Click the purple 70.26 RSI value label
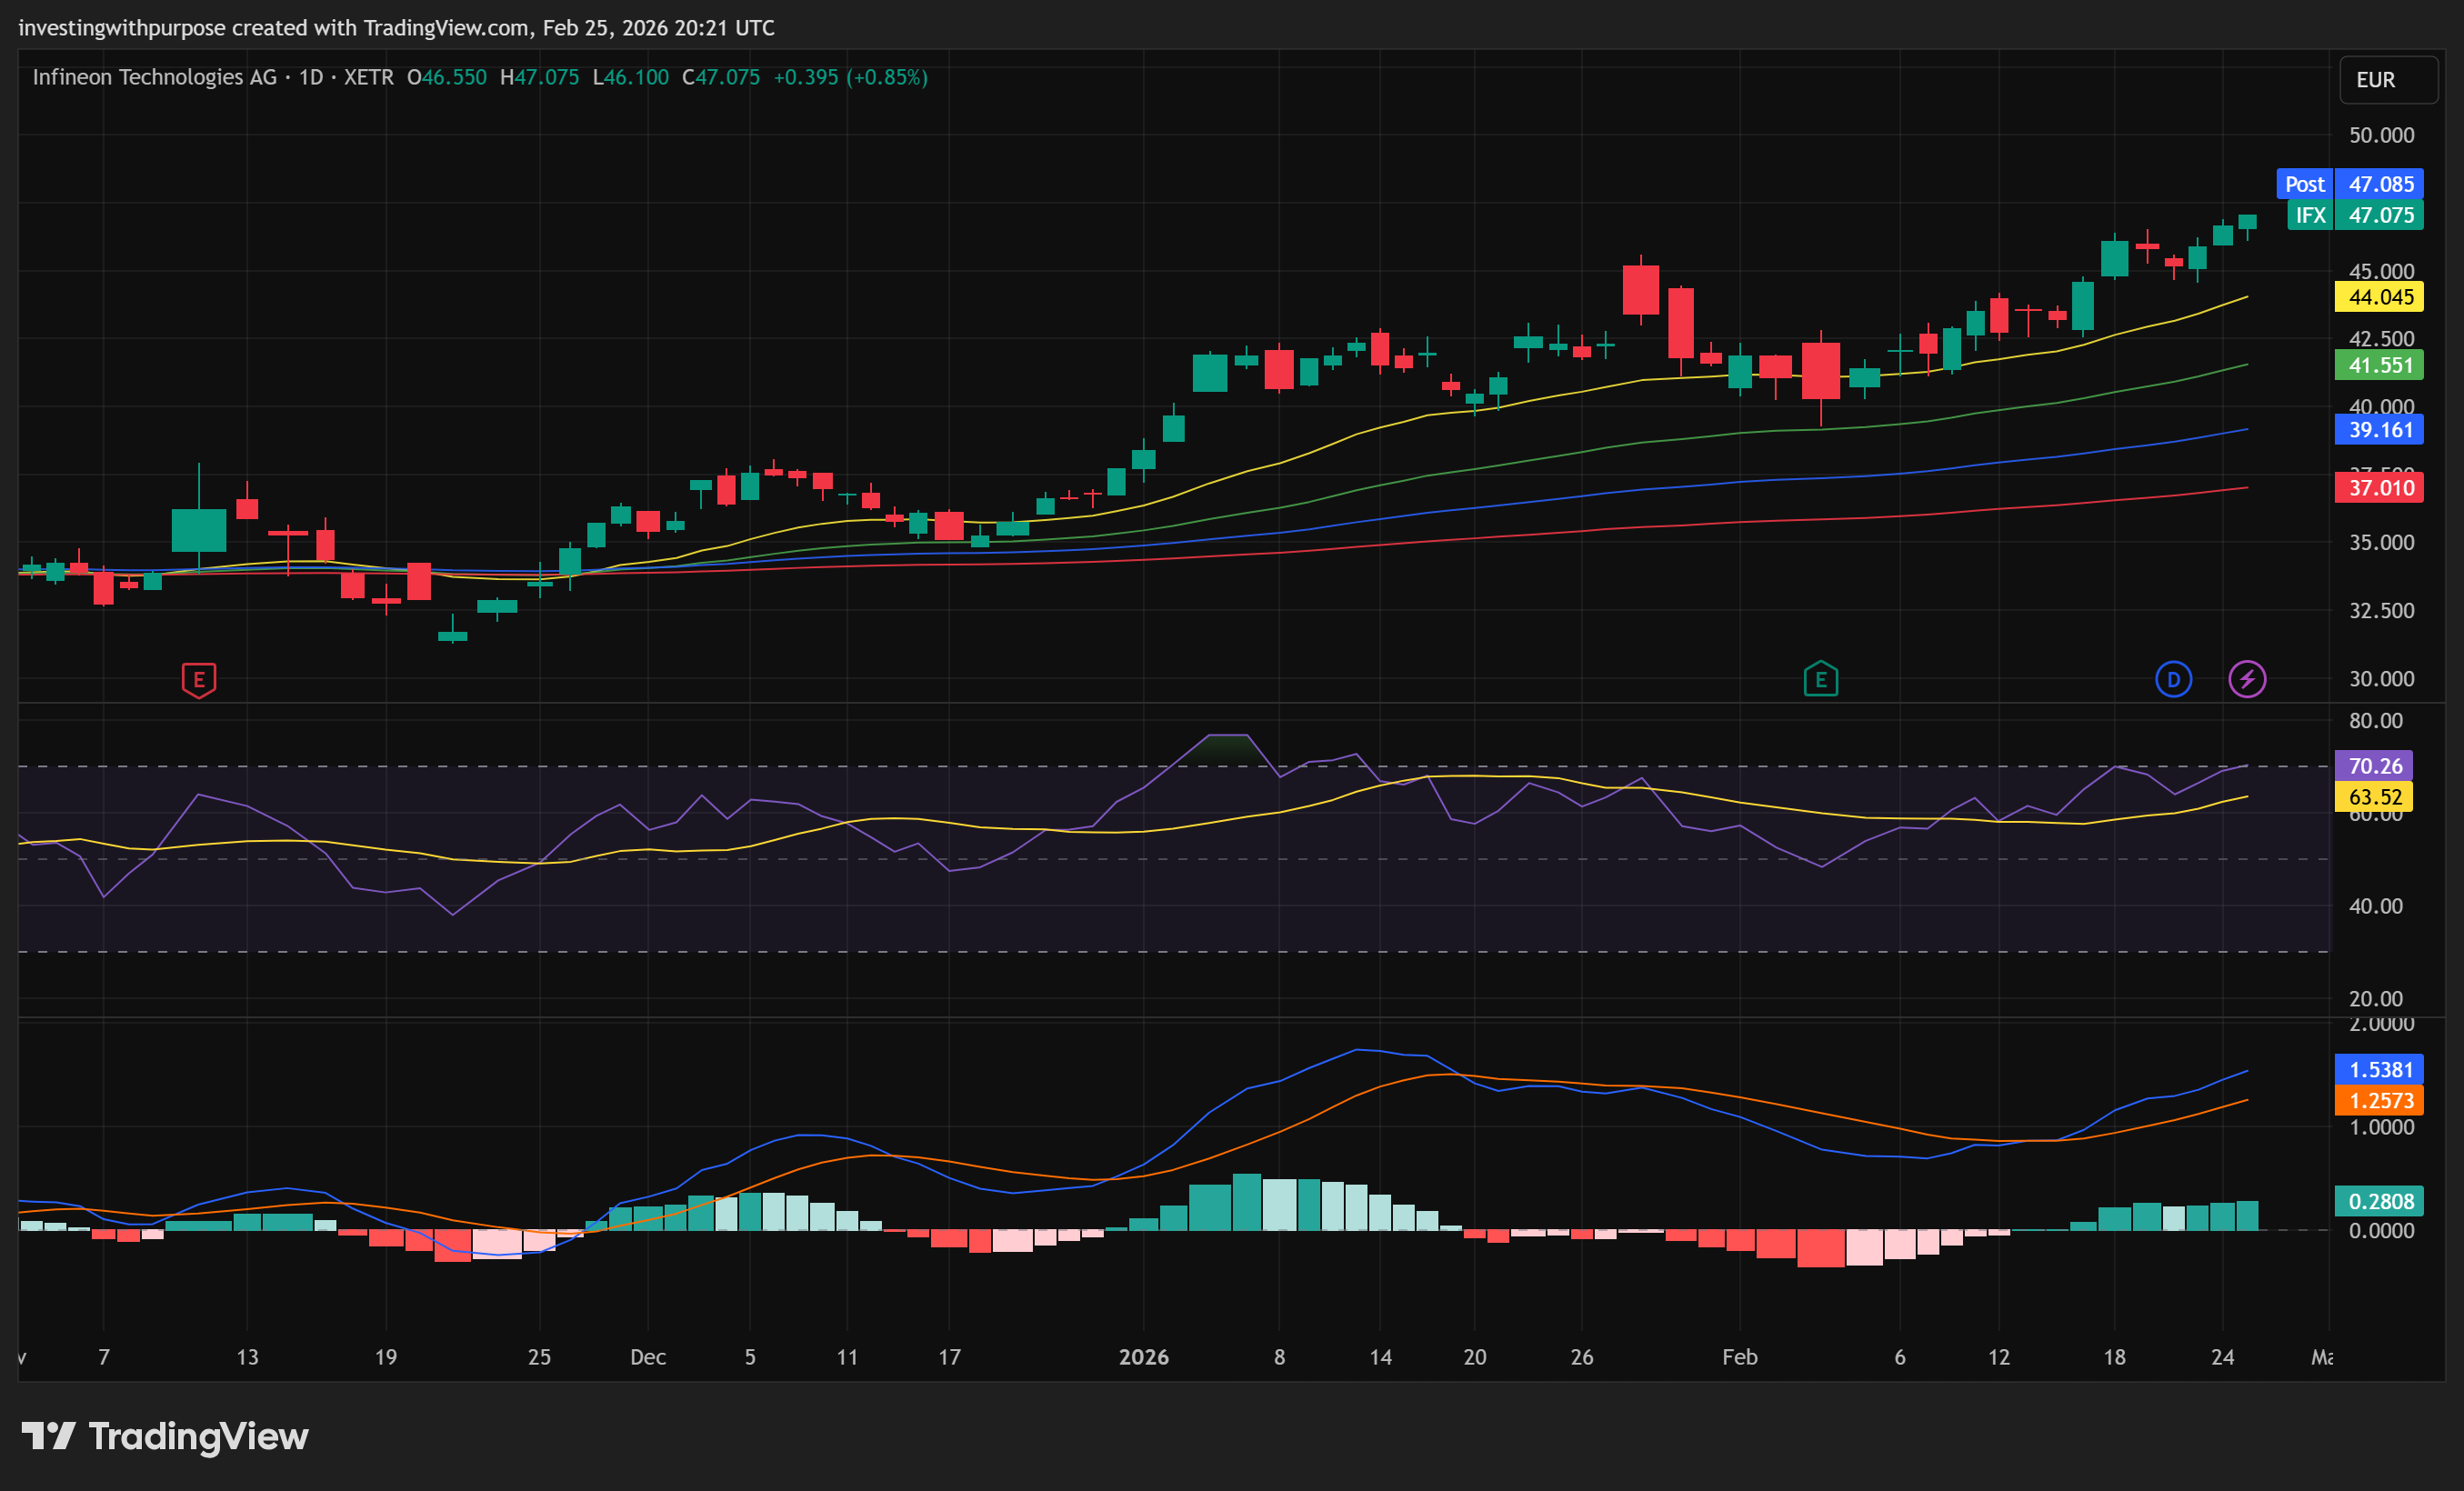The width and height of the screenshot is (2464, 1491). 2374,766
